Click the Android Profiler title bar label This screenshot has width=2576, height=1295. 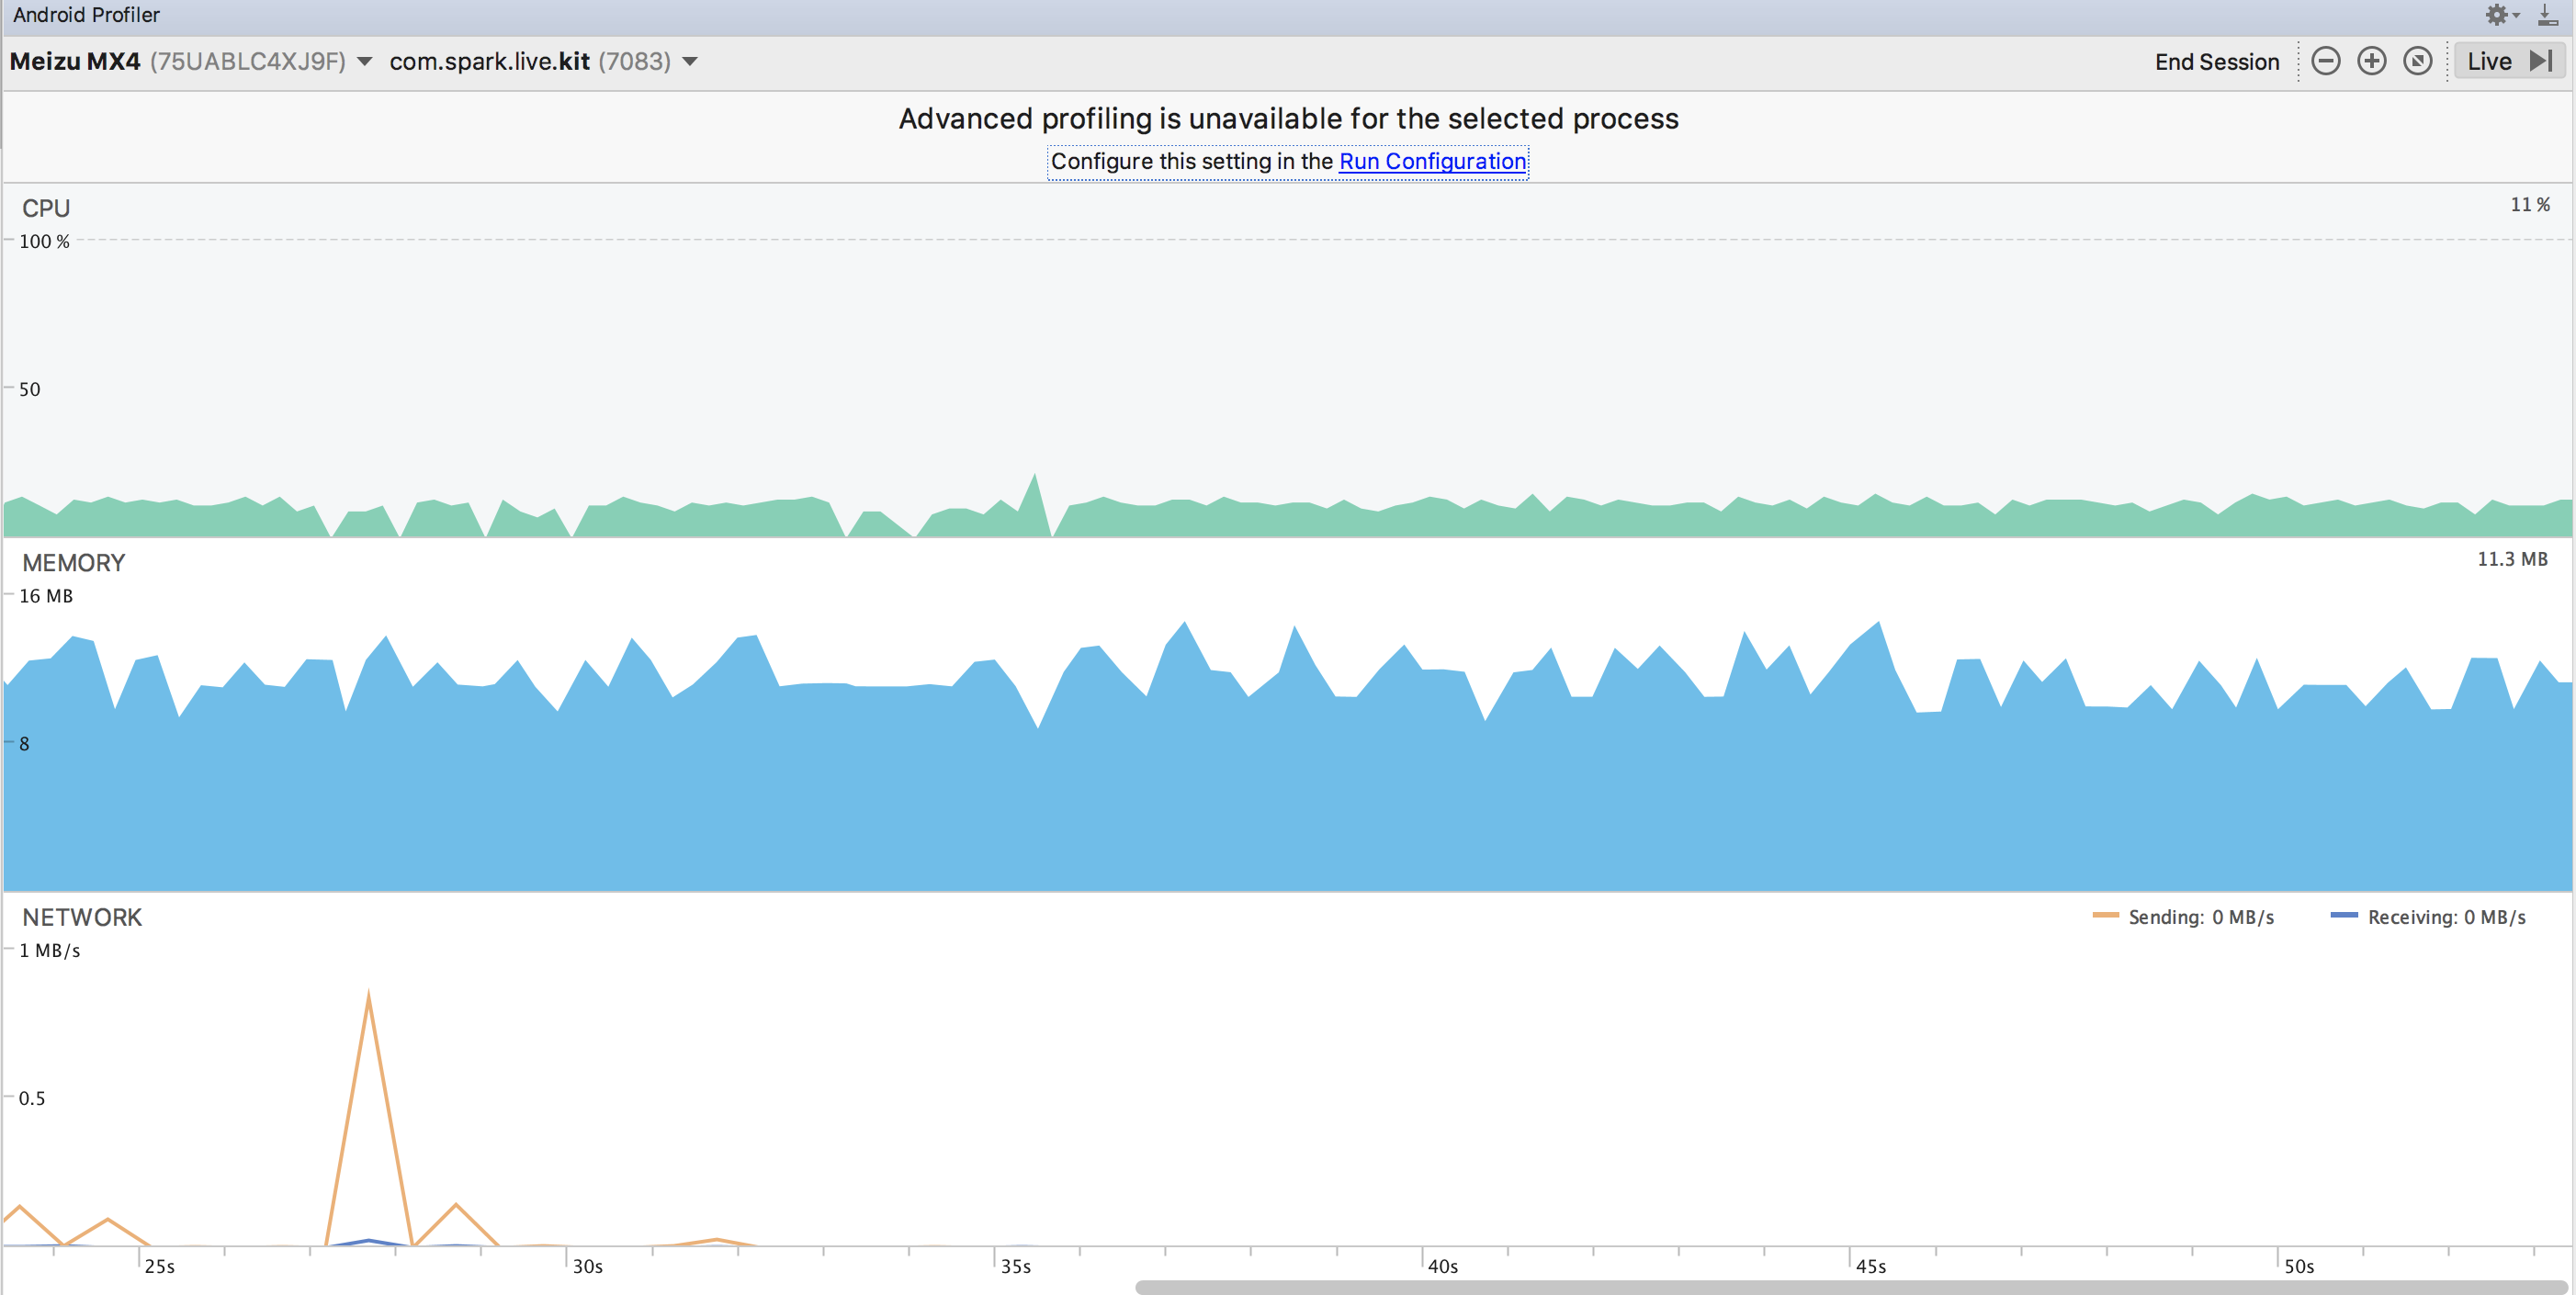pyautogui.click(x=86, y=15)
